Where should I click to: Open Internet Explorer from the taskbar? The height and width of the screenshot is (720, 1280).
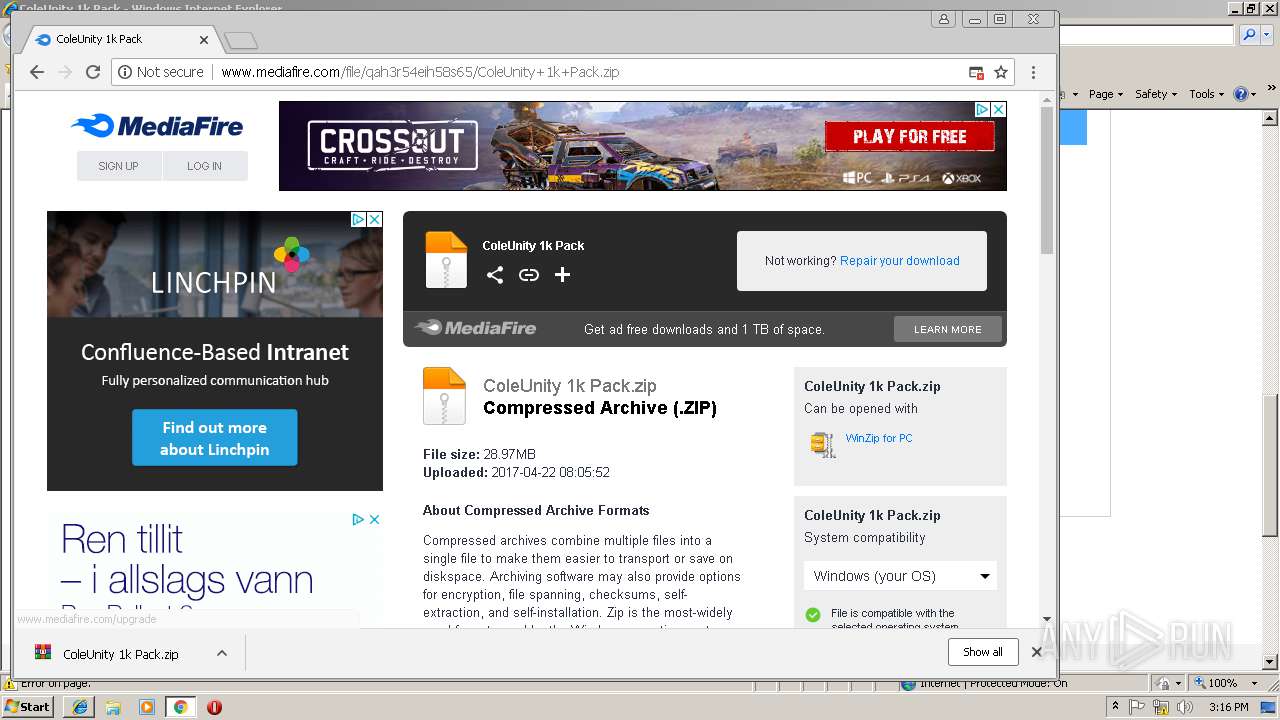(x=80, y=707)
